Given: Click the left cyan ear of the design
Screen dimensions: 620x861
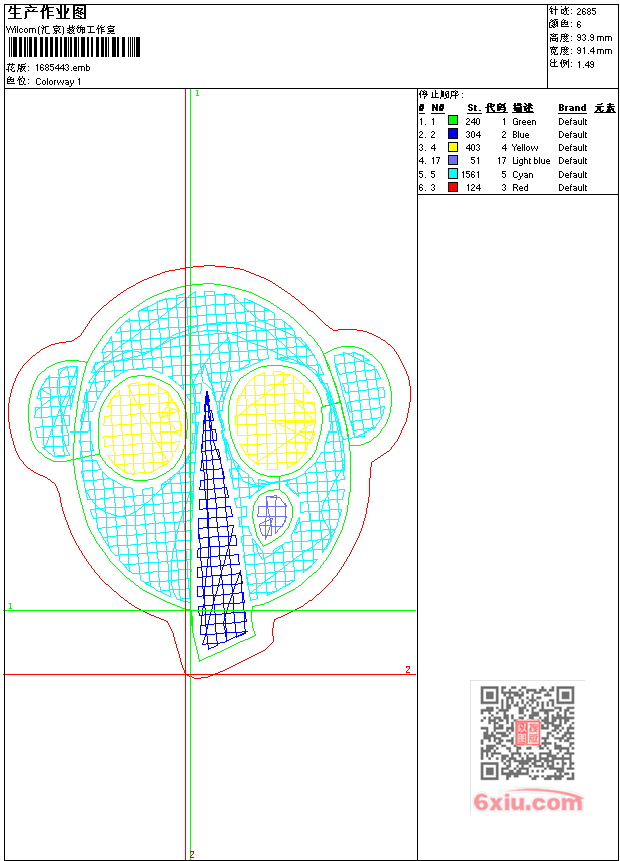Looking at the screenshot, I should pyautogui.click(x=55, y=411).
